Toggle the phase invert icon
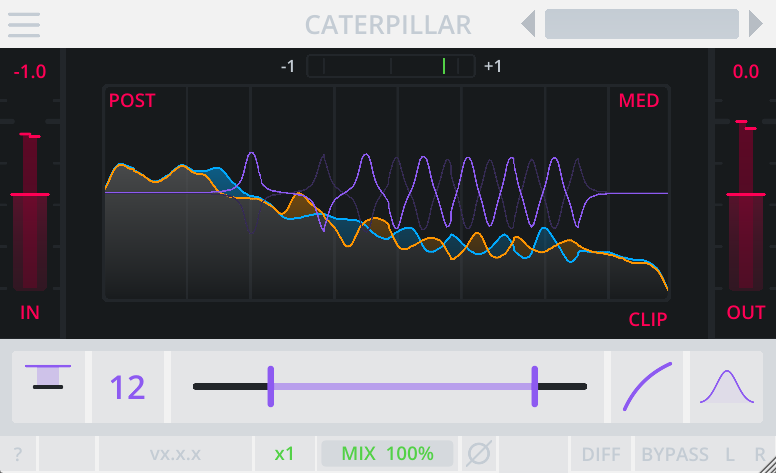The height and width of the screenshot is (473, 776). point(479,453)
